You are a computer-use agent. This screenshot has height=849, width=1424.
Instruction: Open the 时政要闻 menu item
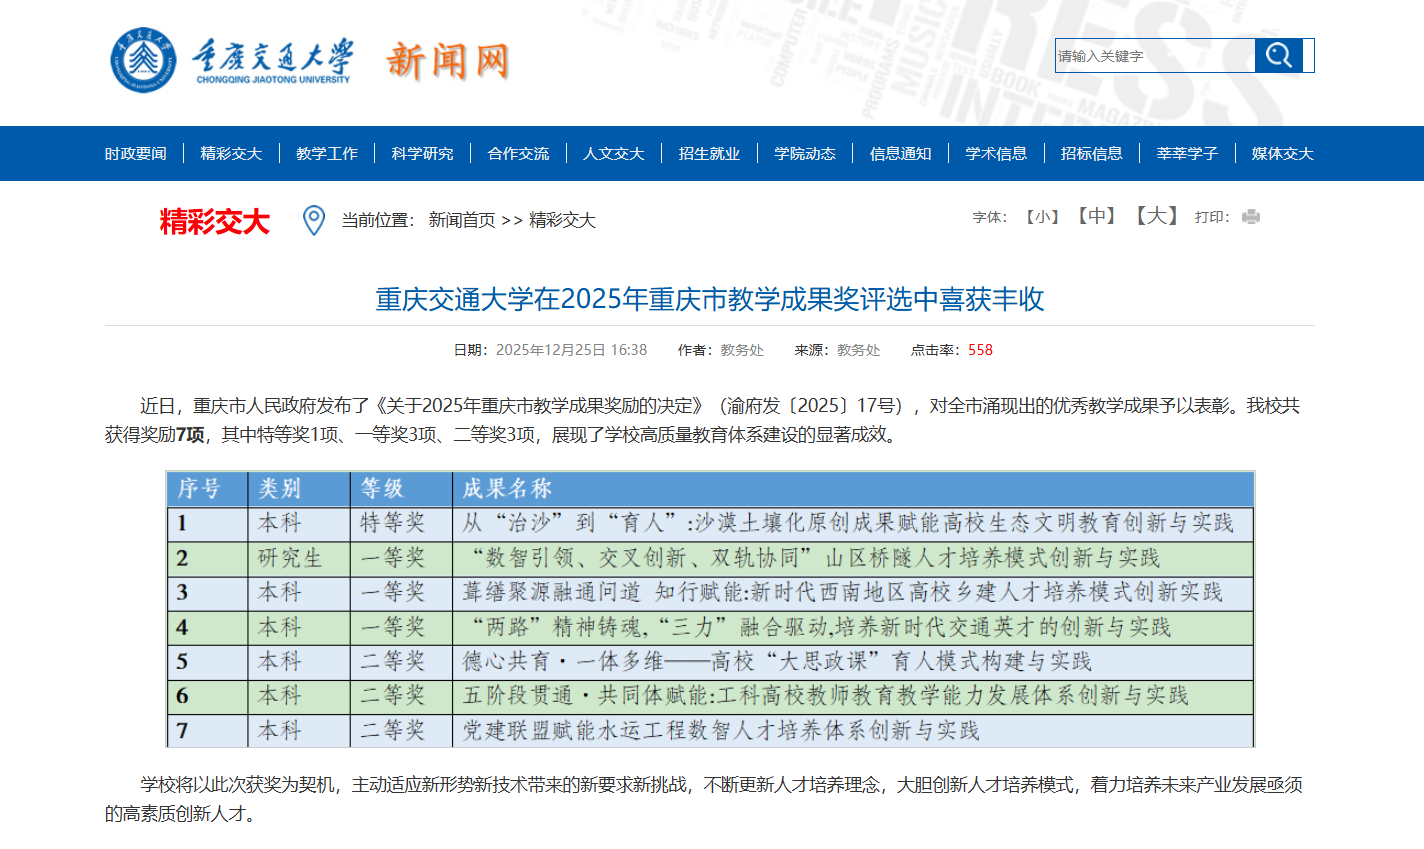136,153
